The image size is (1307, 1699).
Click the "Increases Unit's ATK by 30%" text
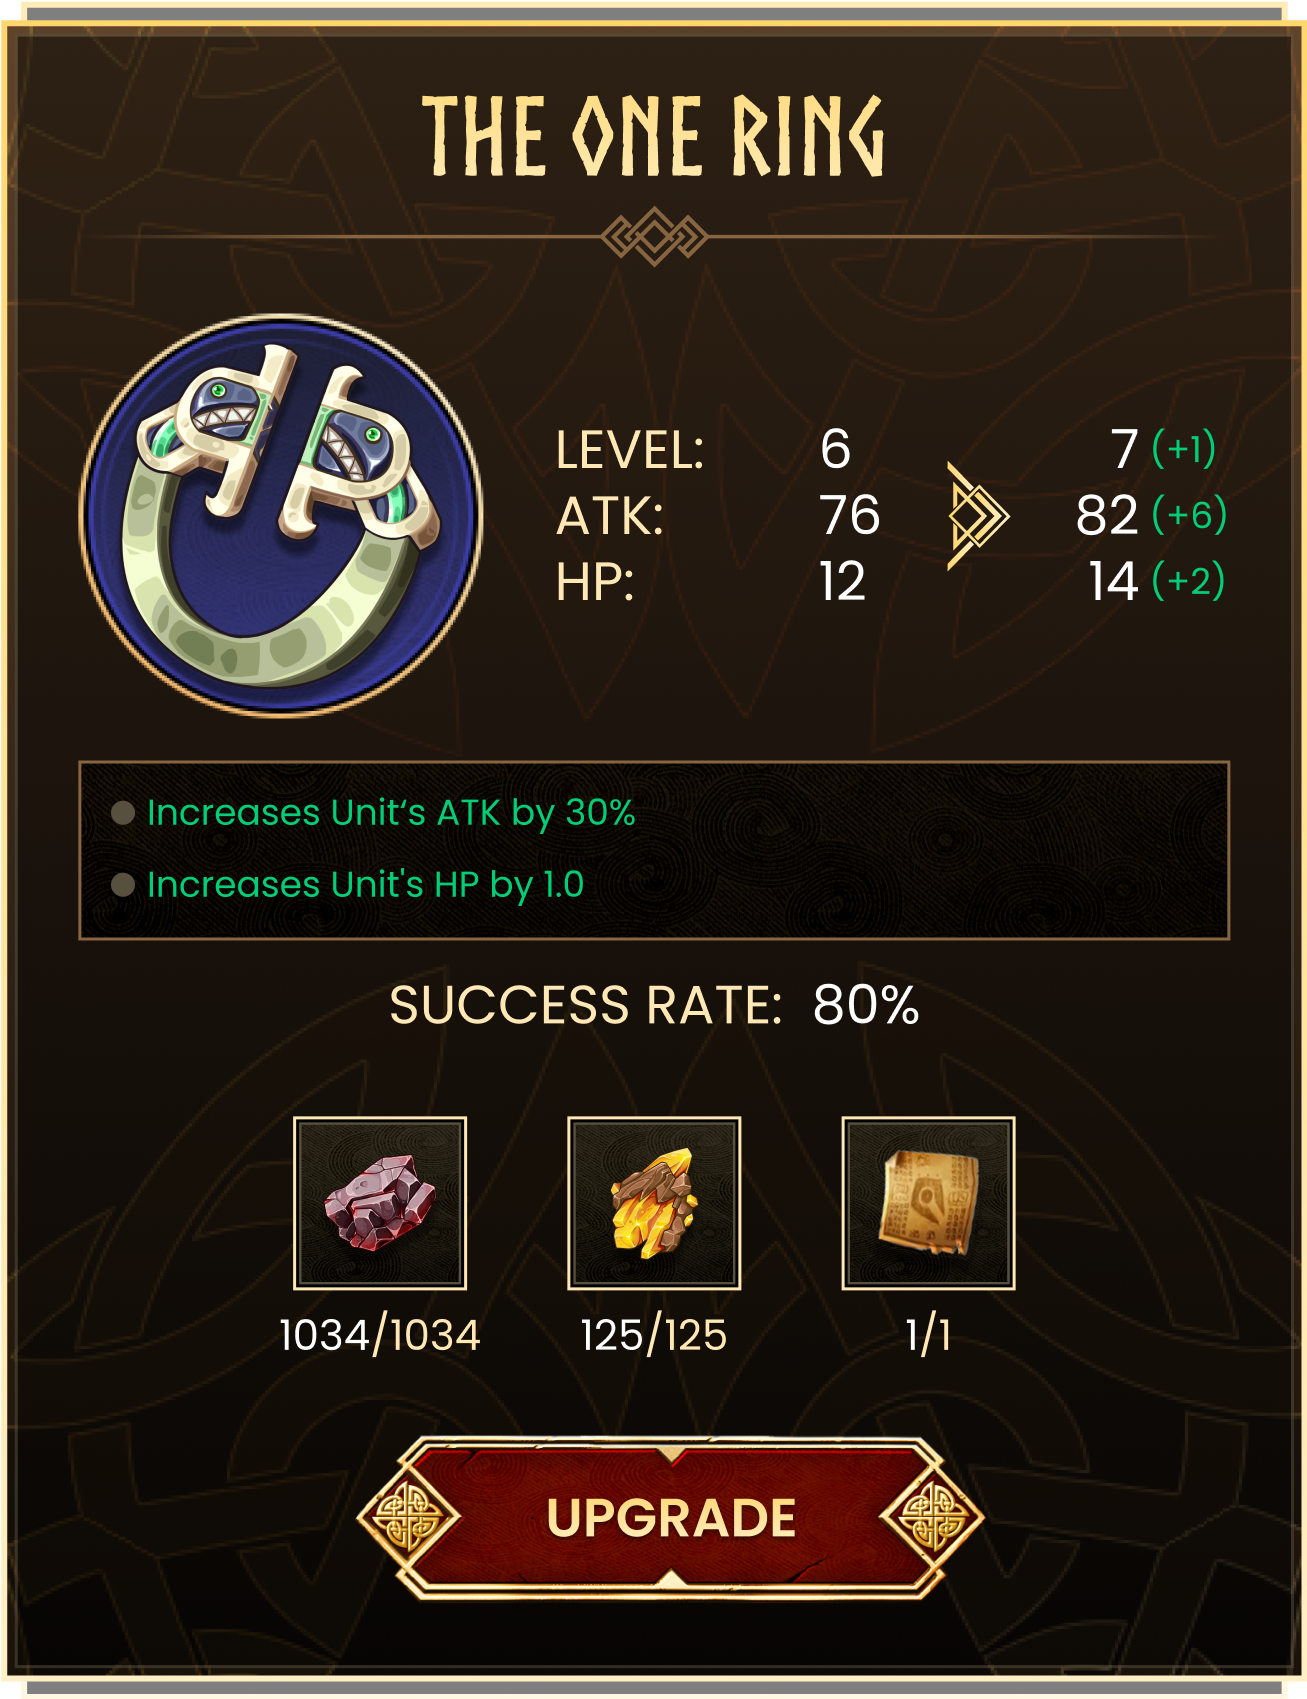click(x=391, y=813)
